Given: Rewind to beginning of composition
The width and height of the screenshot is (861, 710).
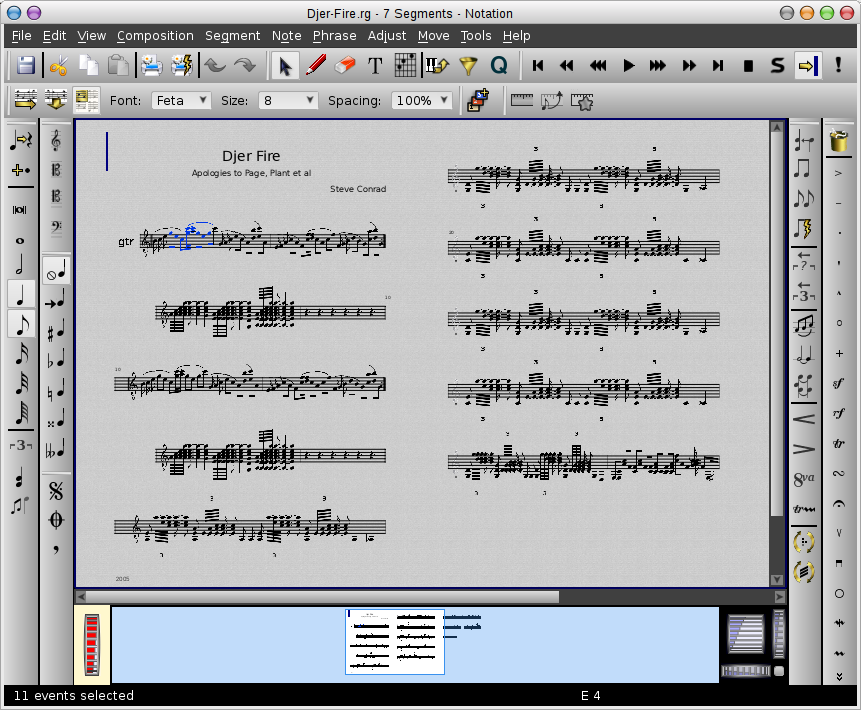Looking at the screenshot, I should pyautogui.click(x=538, y=66).
